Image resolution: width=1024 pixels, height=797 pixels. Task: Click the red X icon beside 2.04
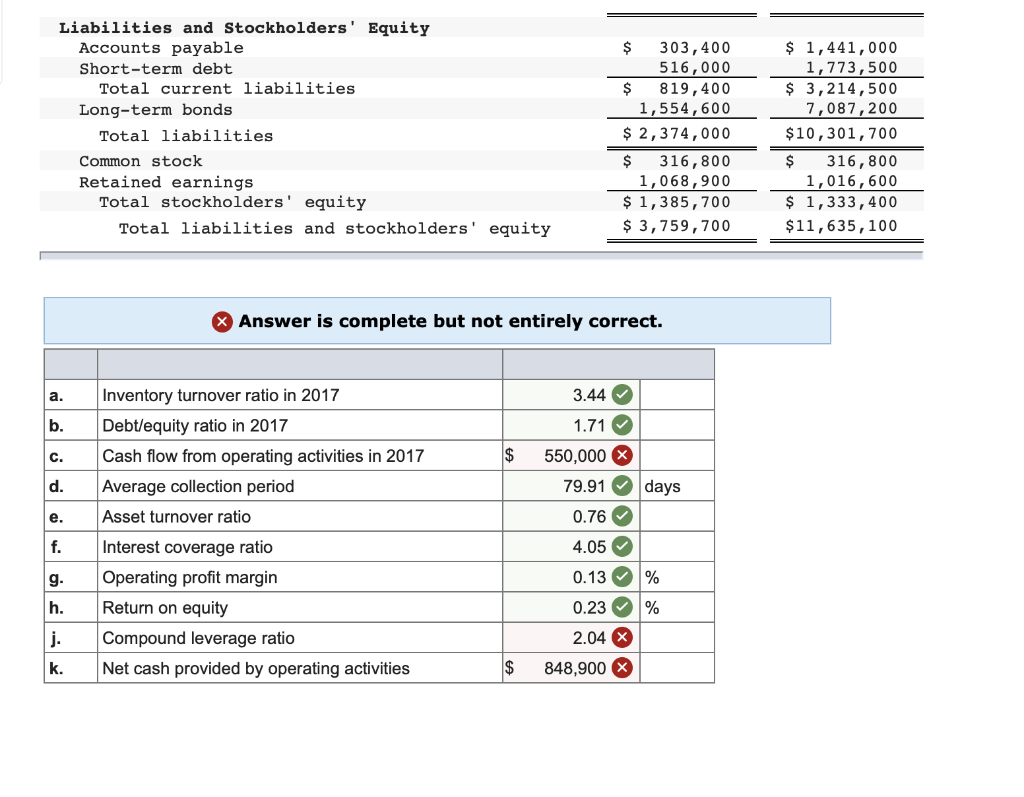tap(622, 638)
